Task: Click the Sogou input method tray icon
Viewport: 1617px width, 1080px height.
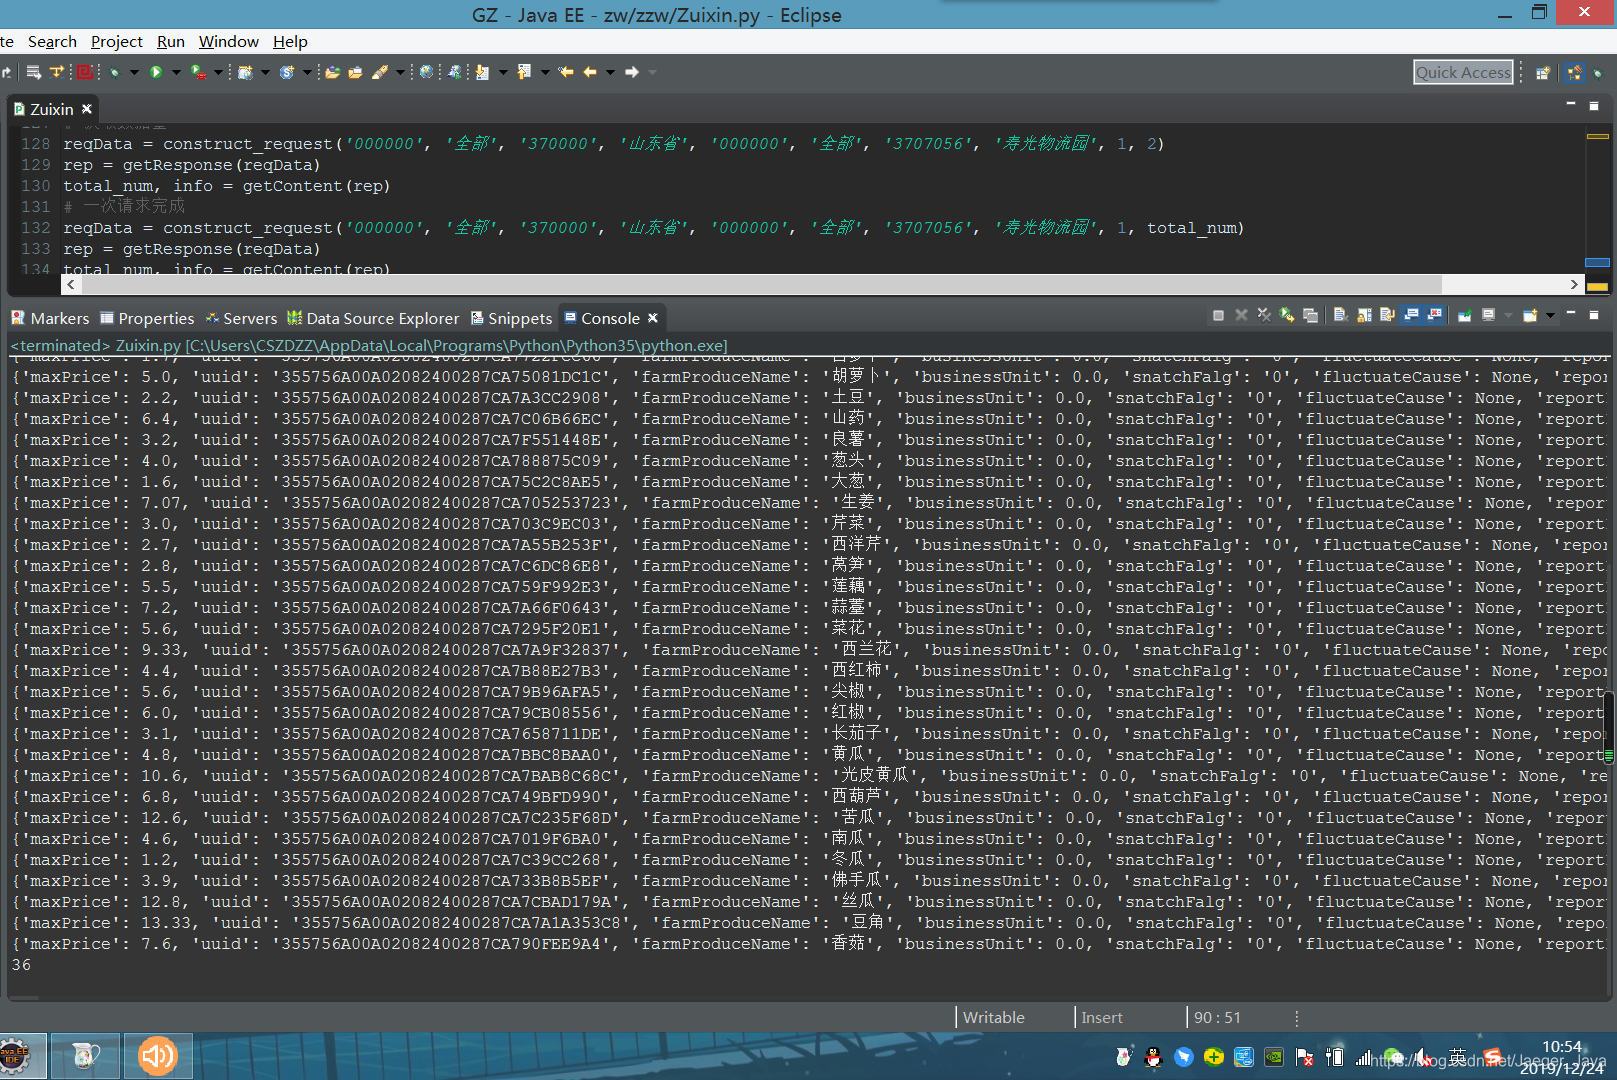Action: point(1493,1056)
